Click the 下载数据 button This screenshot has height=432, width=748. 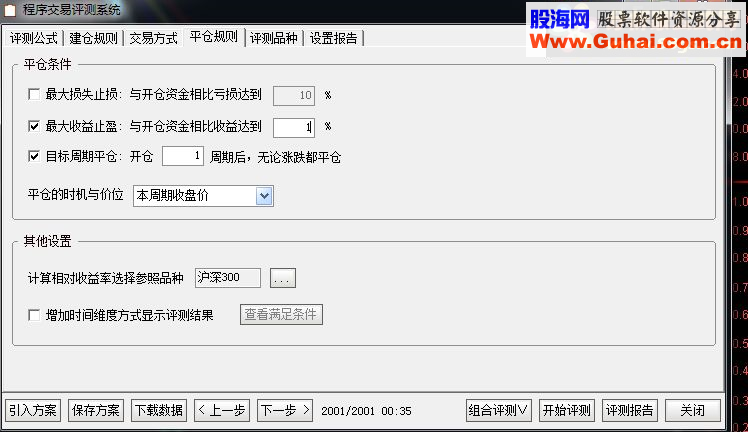point(159,411)
